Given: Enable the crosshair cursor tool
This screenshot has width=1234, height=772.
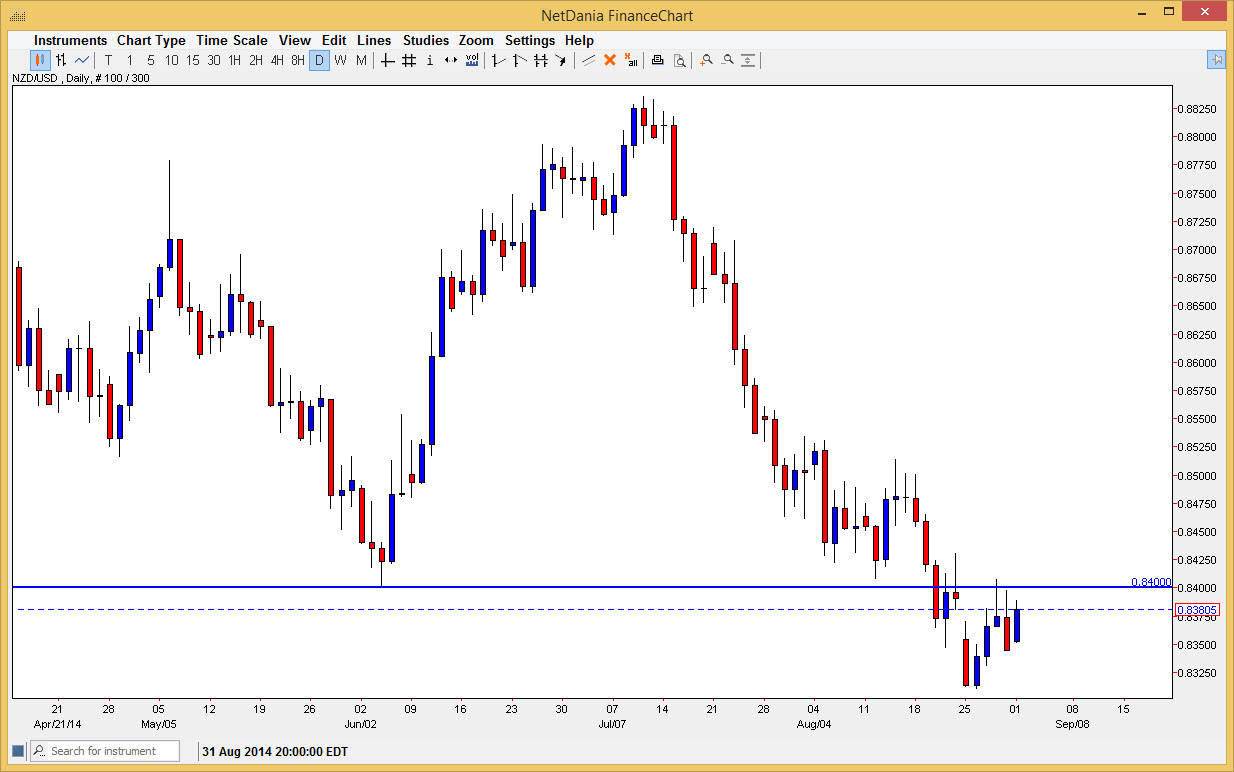Looking at the screenshot, I should coord(388,60).
